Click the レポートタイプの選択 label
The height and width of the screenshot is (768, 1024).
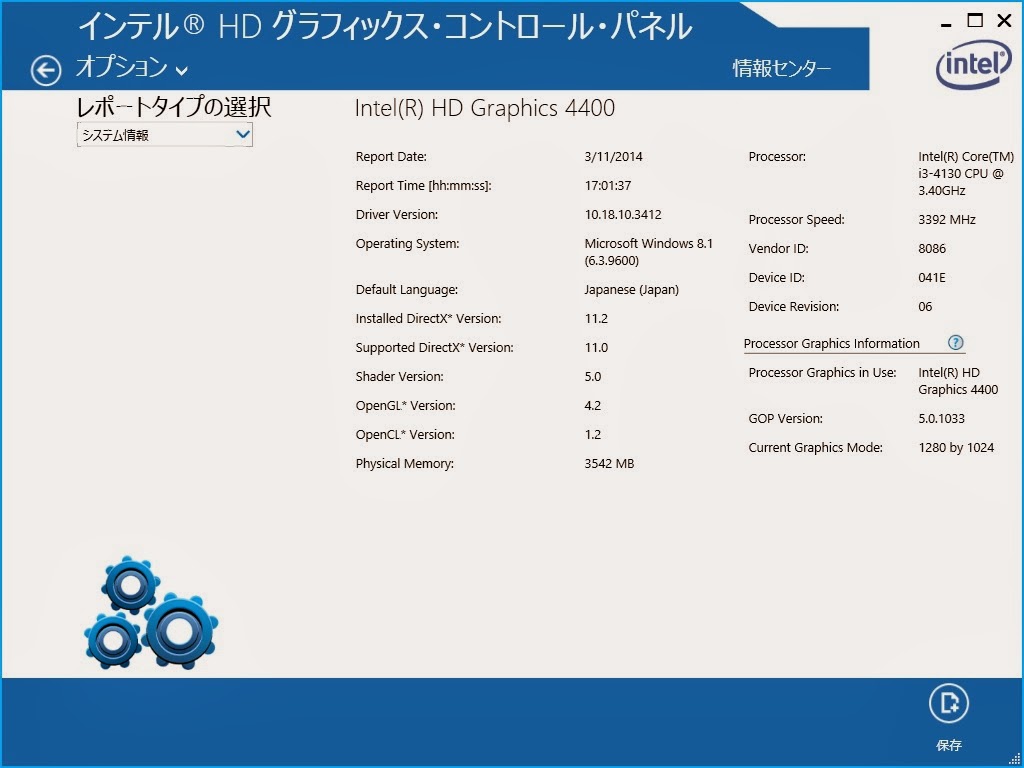[x=174, y=106]
